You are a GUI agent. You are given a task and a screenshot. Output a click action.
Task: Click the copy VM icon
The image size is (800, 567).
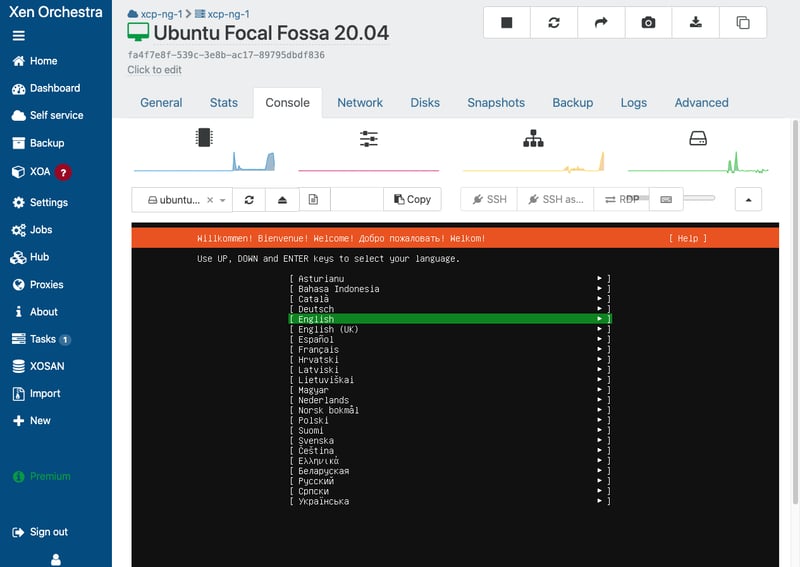click(x=742, y=22)
